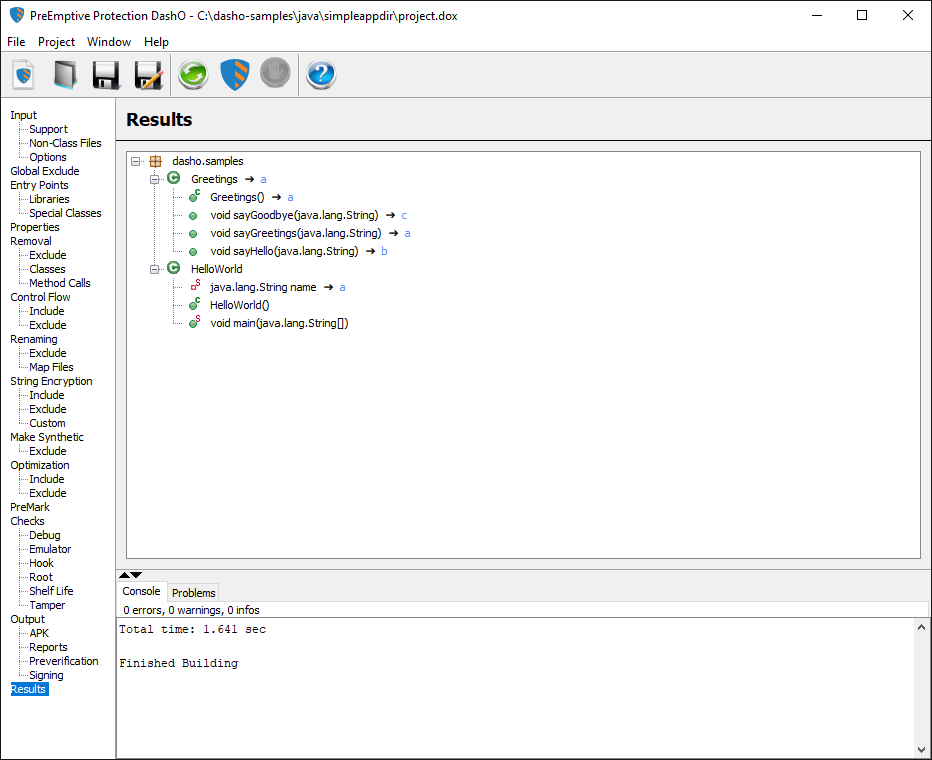The height and width of the screenshot is (760, 932).
Task: Select Special Classes under Entry Points
Action: [65, 213]
